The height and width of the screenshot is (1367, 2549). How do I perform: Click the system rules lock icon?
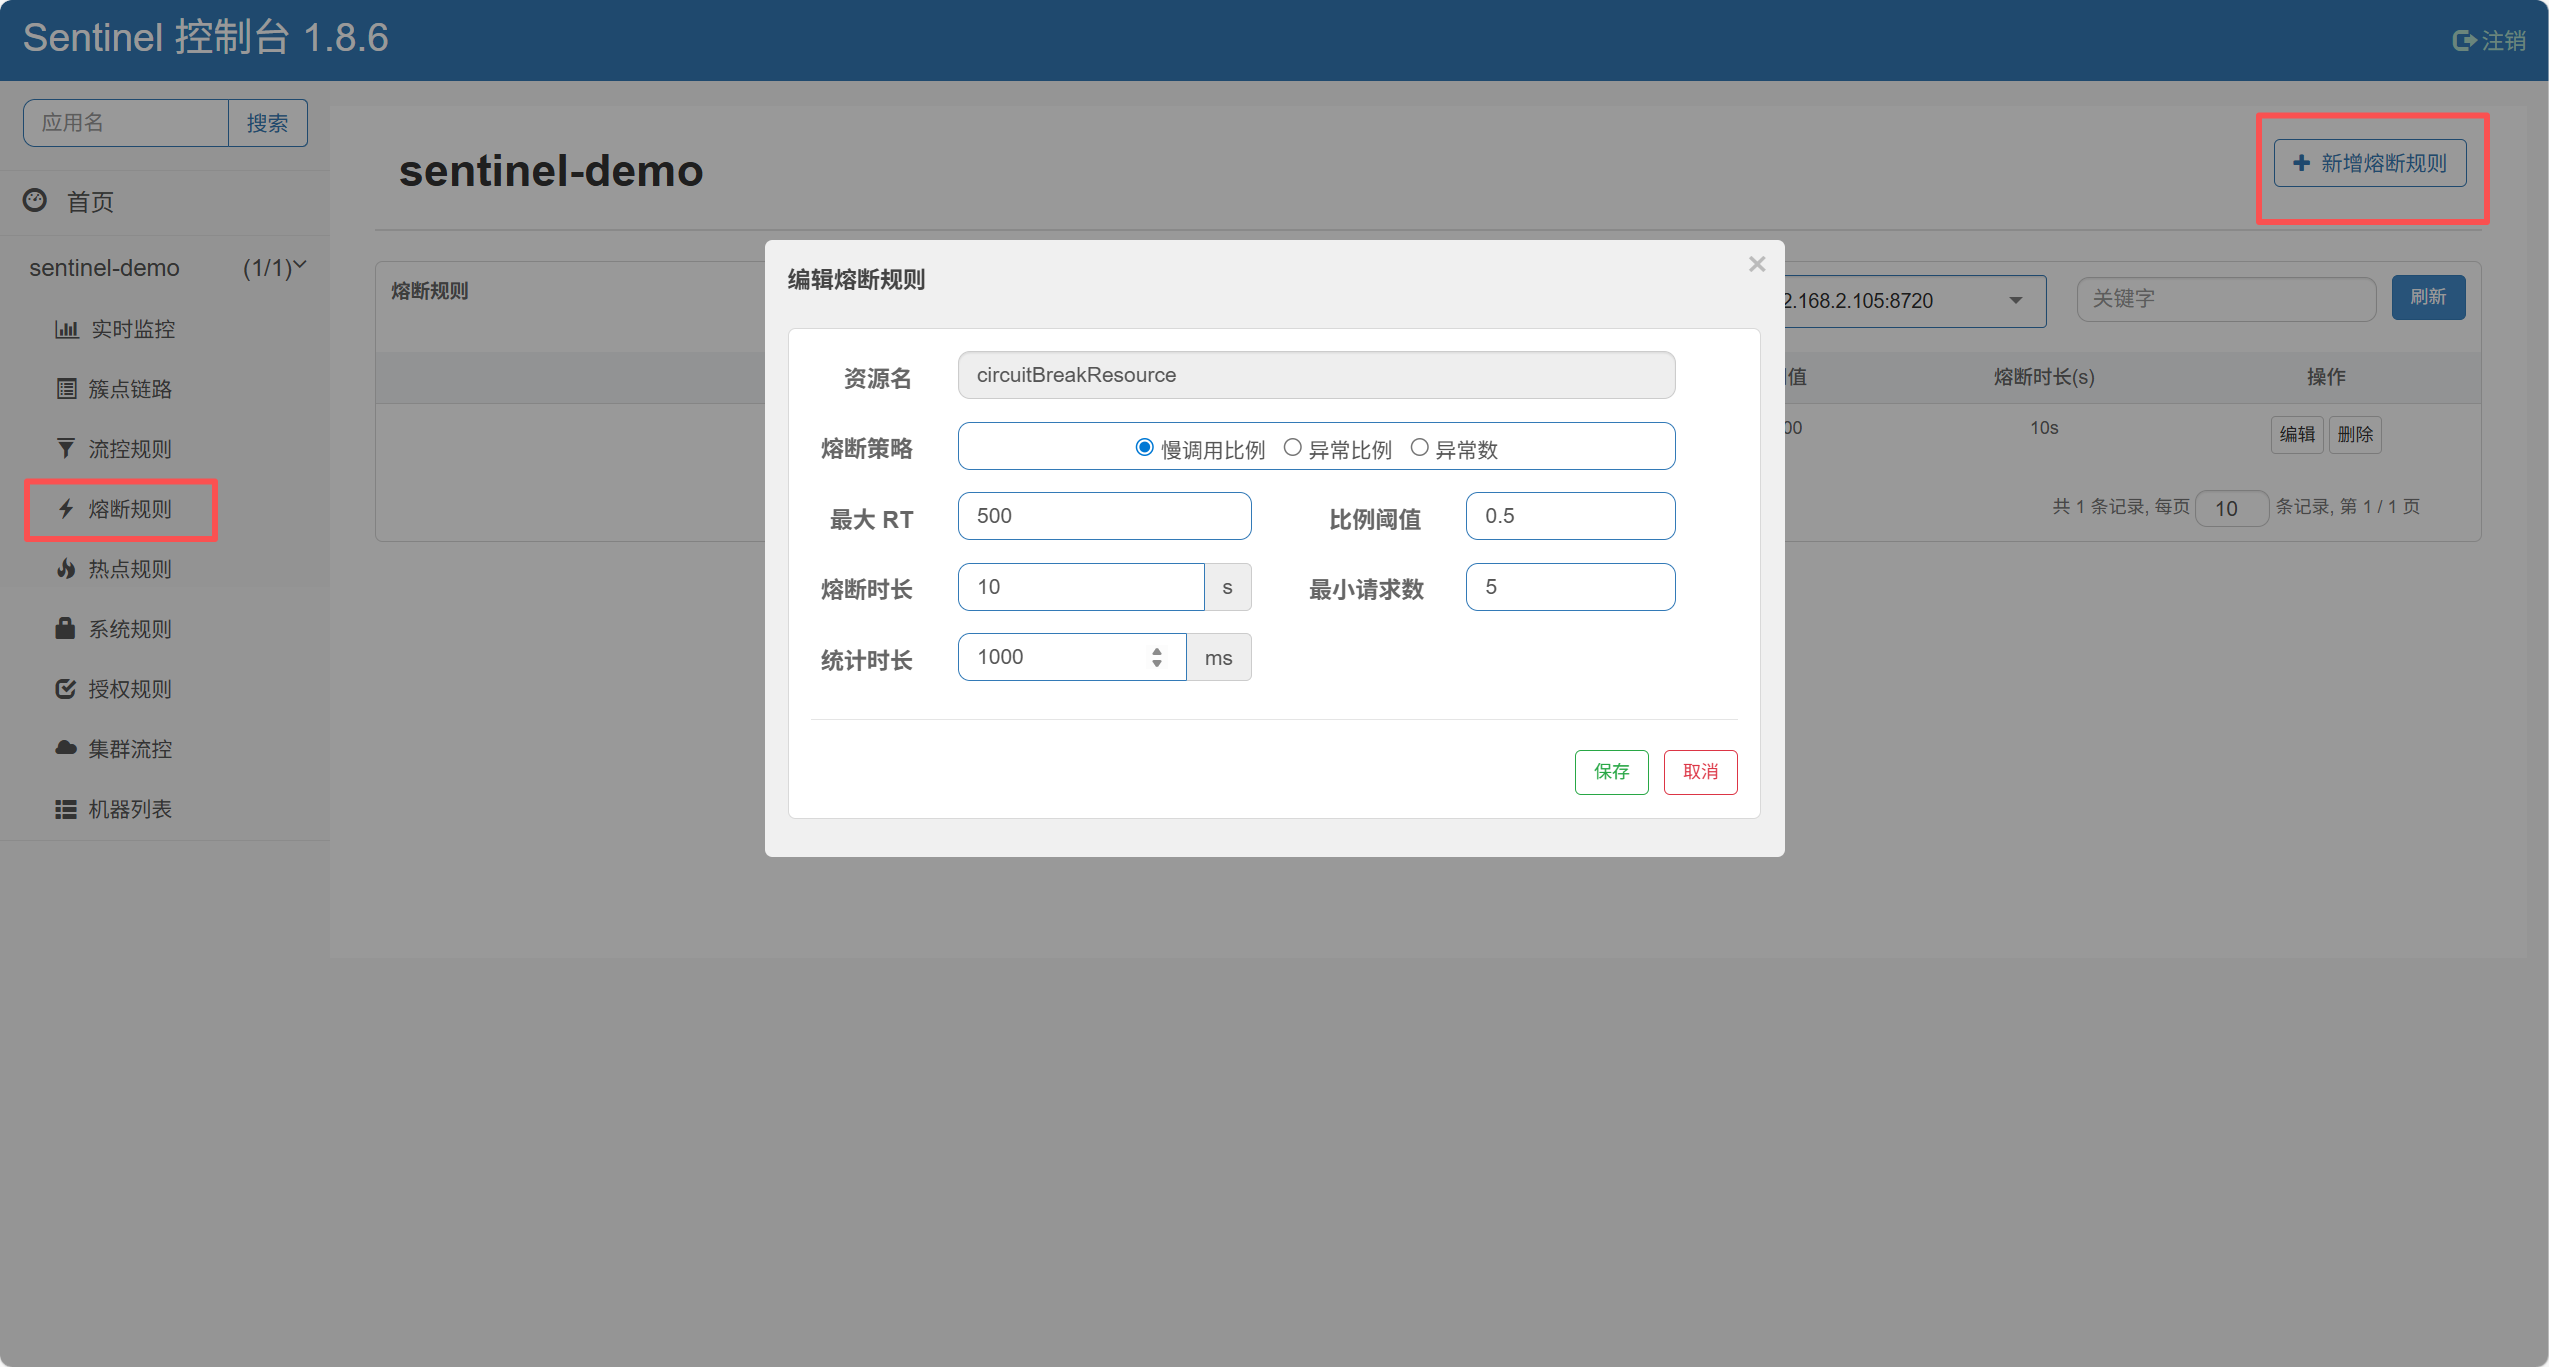click(x=66, y=628)
